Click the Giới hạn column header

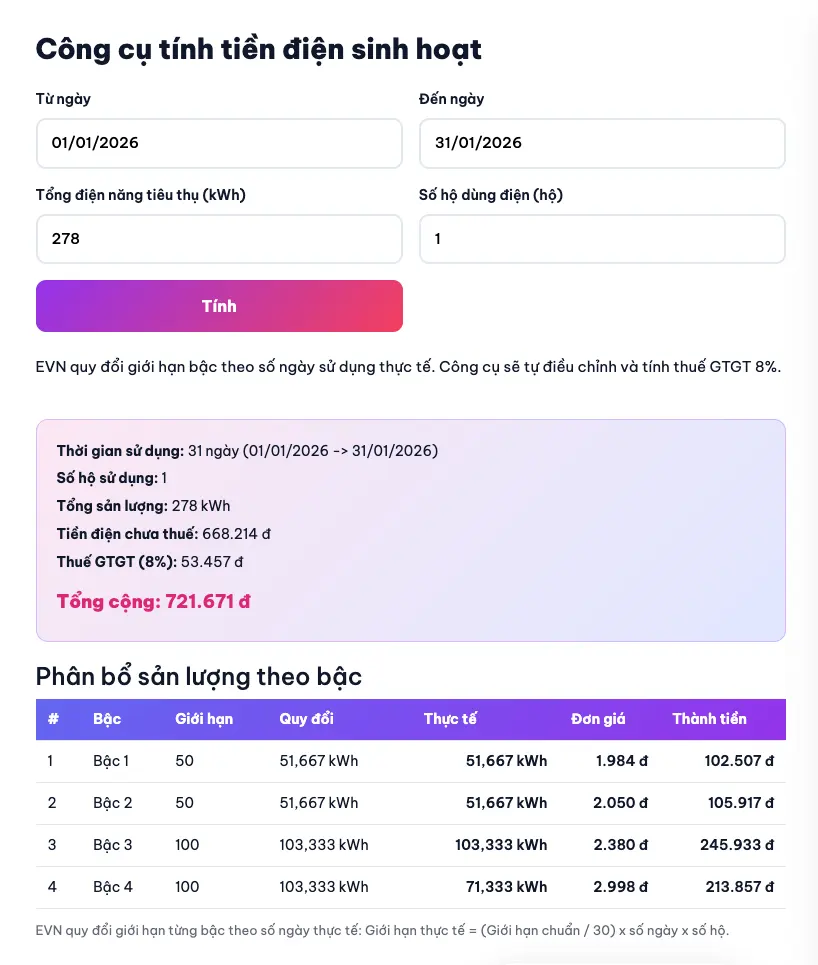pos(204,719)
